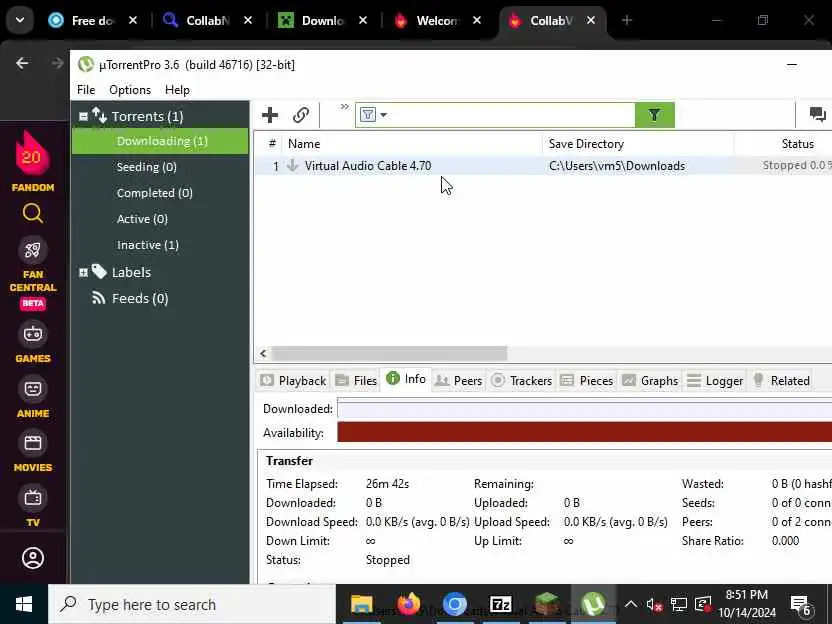Add a torrent with the plus icon
Screen dimensions: 832x624
pos(270,115)
